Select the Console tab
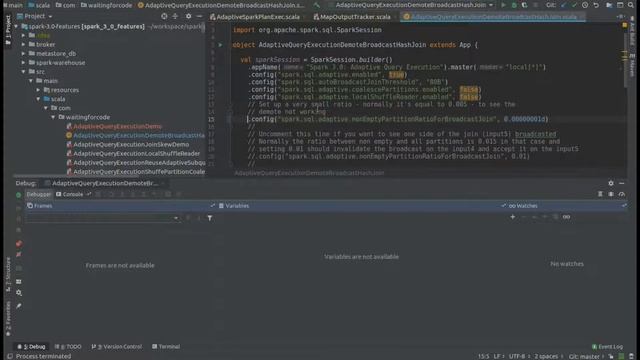The height and width of the screenshot is (360, 640). click(70, 195)
